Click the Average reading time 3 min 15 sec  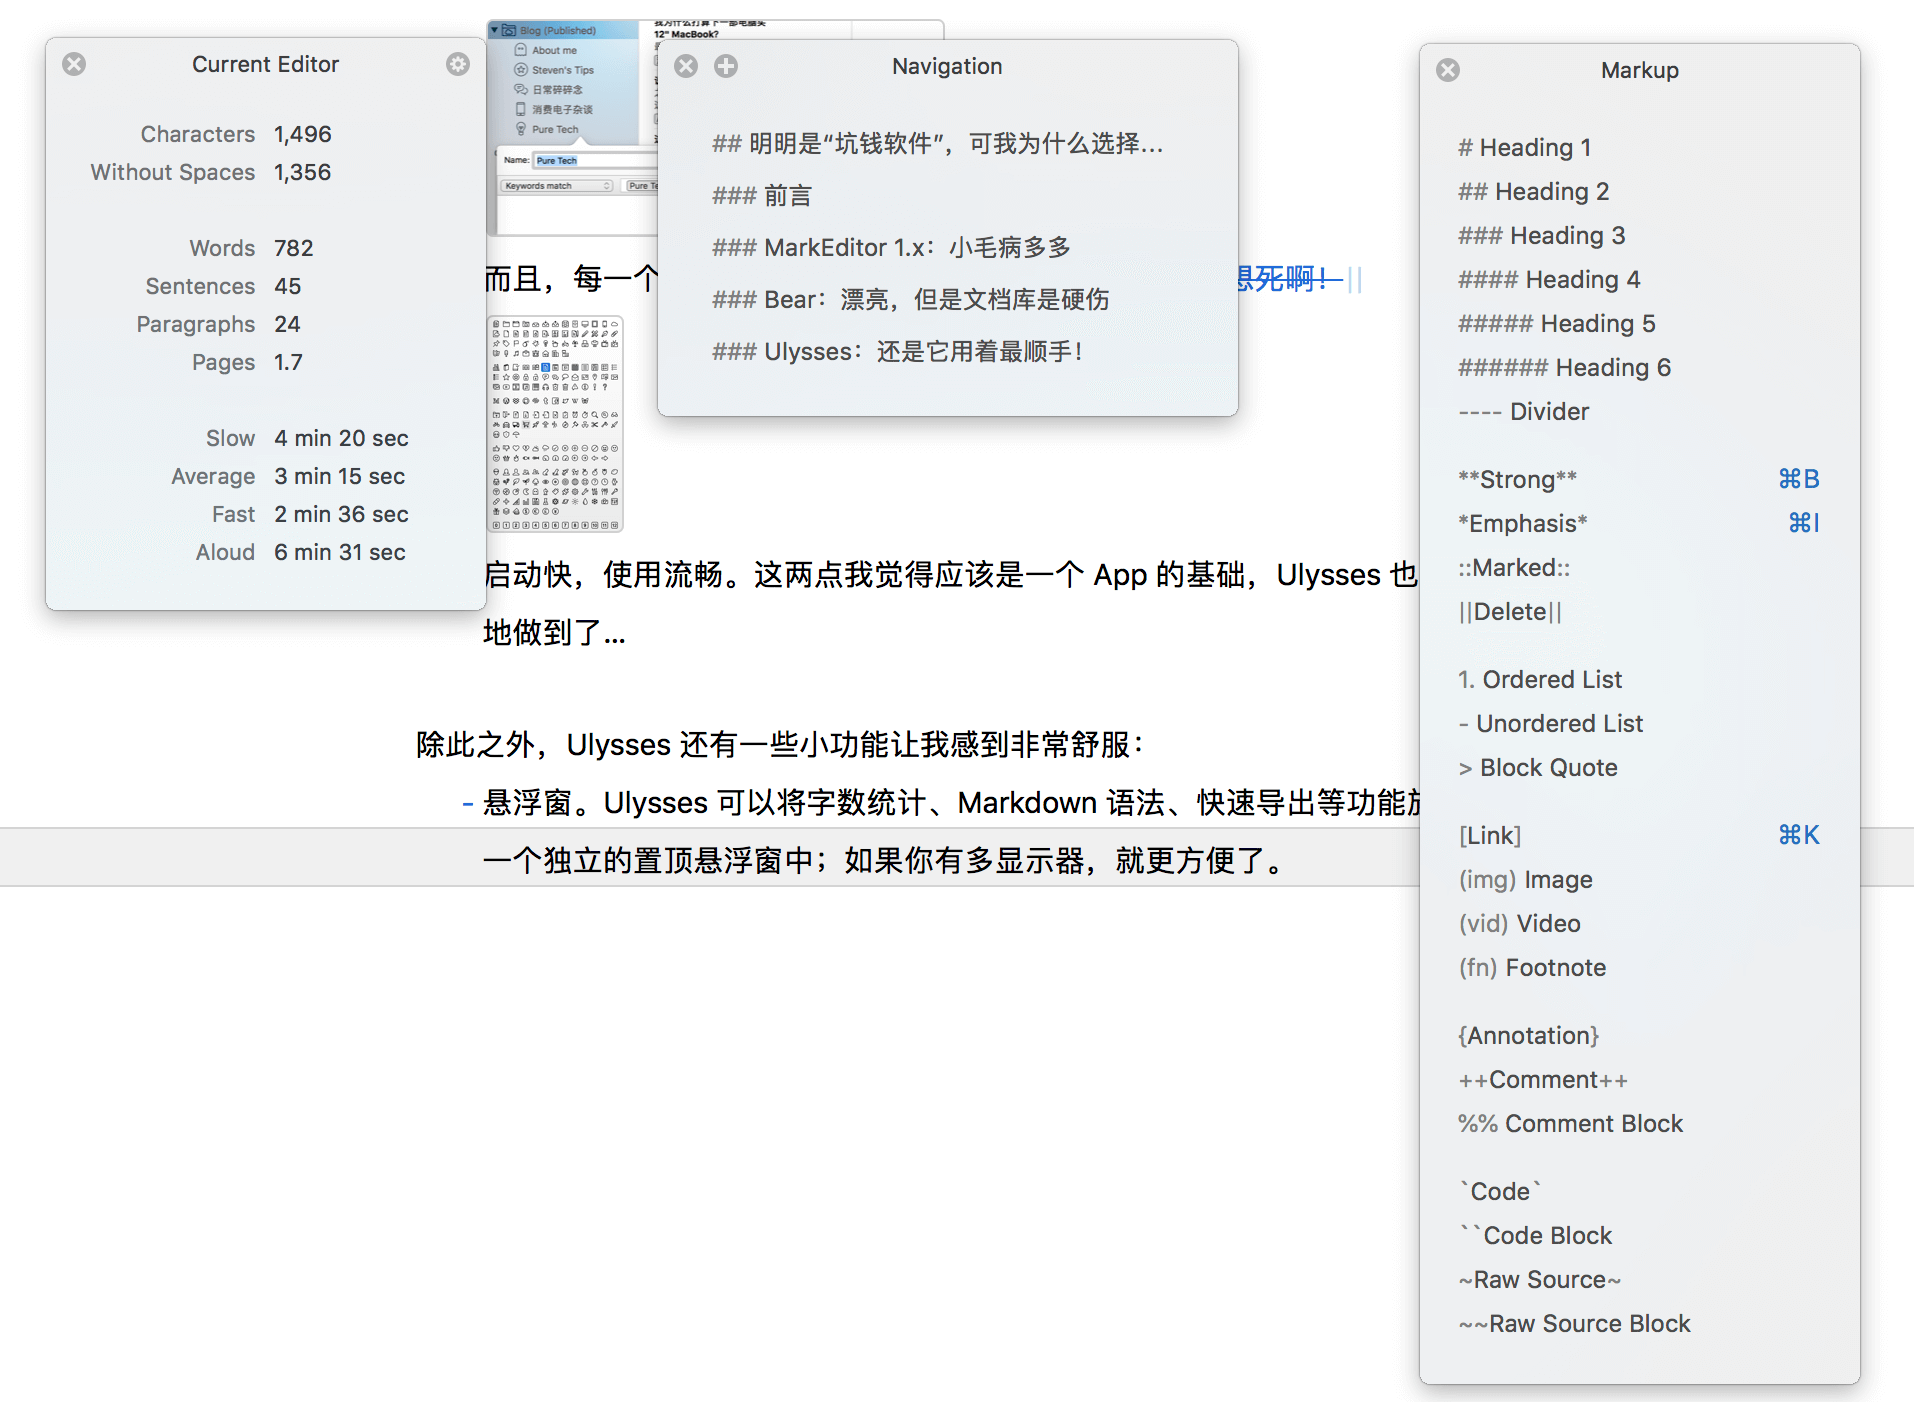point(340,476)
